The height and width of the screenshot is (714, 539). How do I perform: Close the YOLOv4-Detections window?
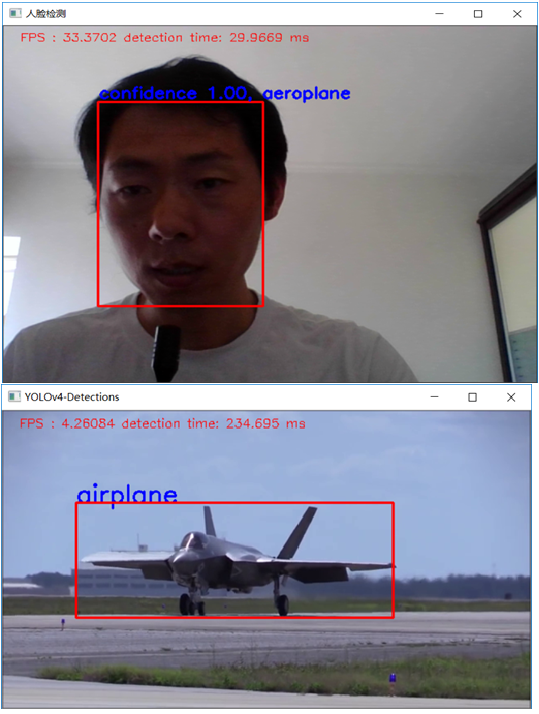click(x=511, y=397)
